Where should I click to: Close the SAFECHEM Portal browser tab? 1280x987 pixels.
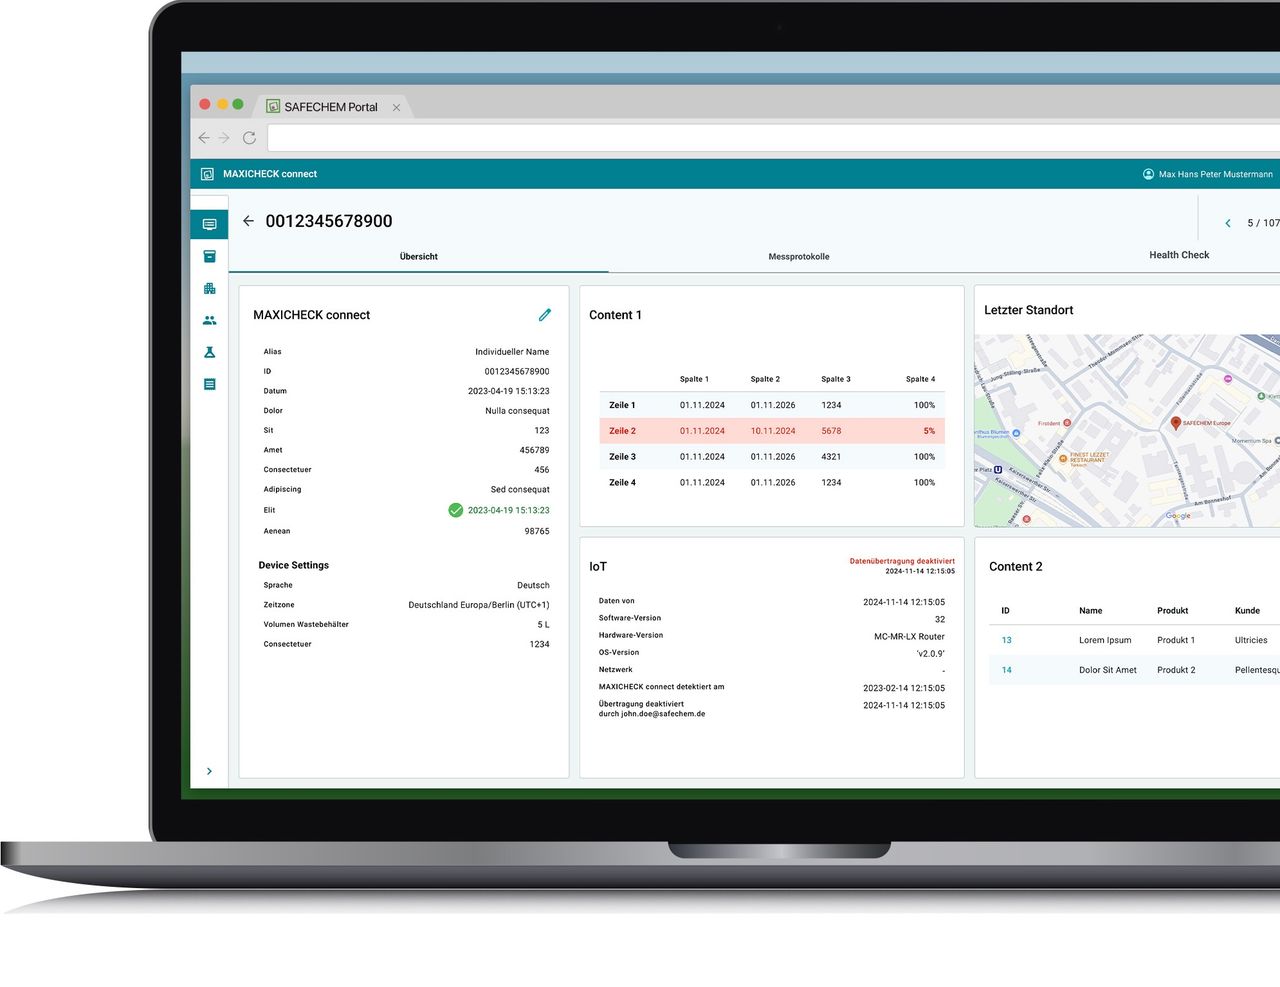[x=396, y=107]
